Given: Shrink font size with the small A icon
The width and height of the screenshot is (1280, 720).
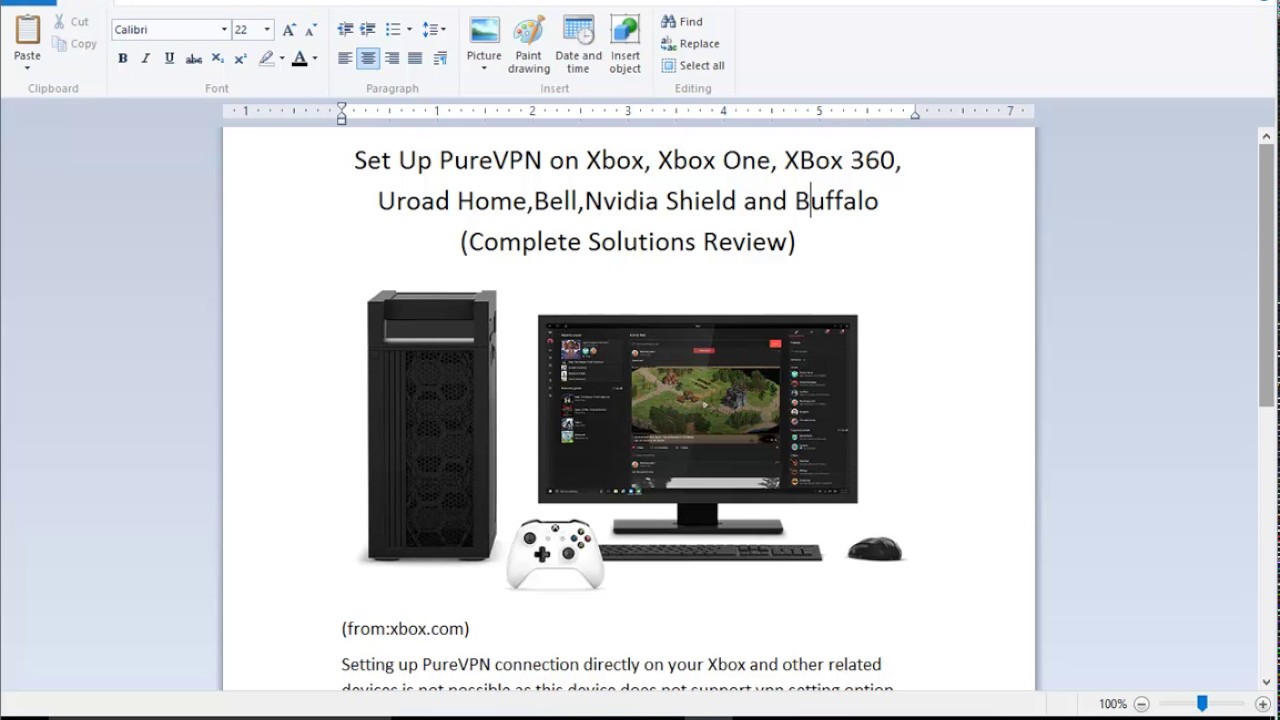Looking at the screenshot, I should (309, 30).
